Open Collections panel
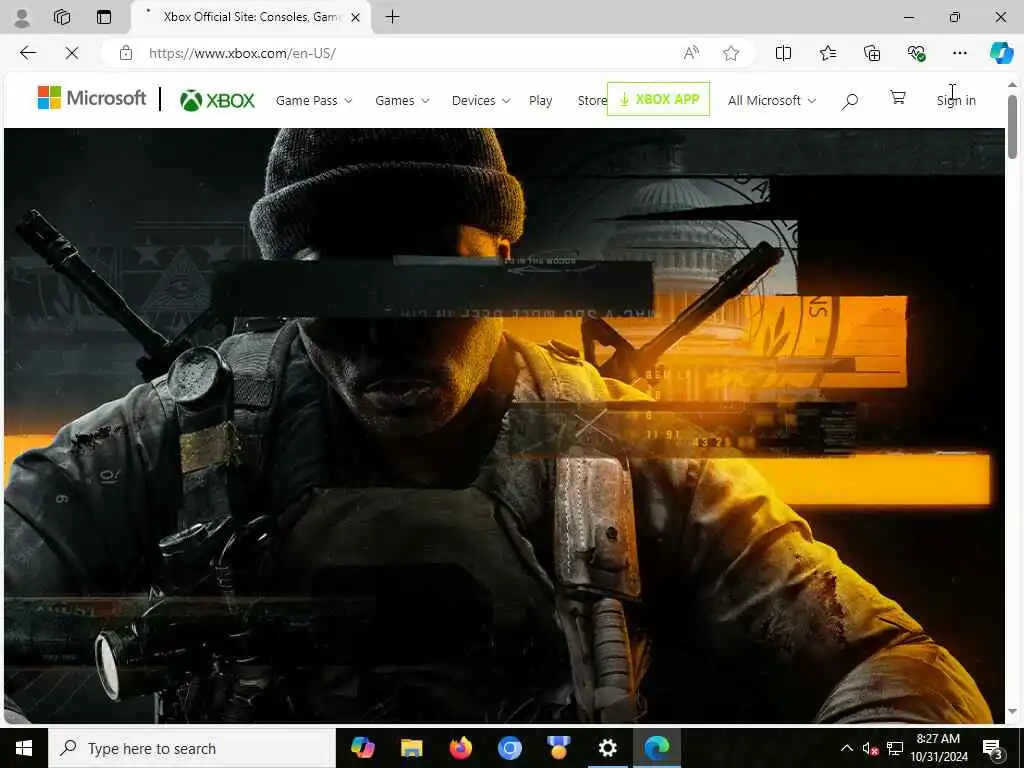This screenshot has width=1024, height=768. (x=872, y=53)
